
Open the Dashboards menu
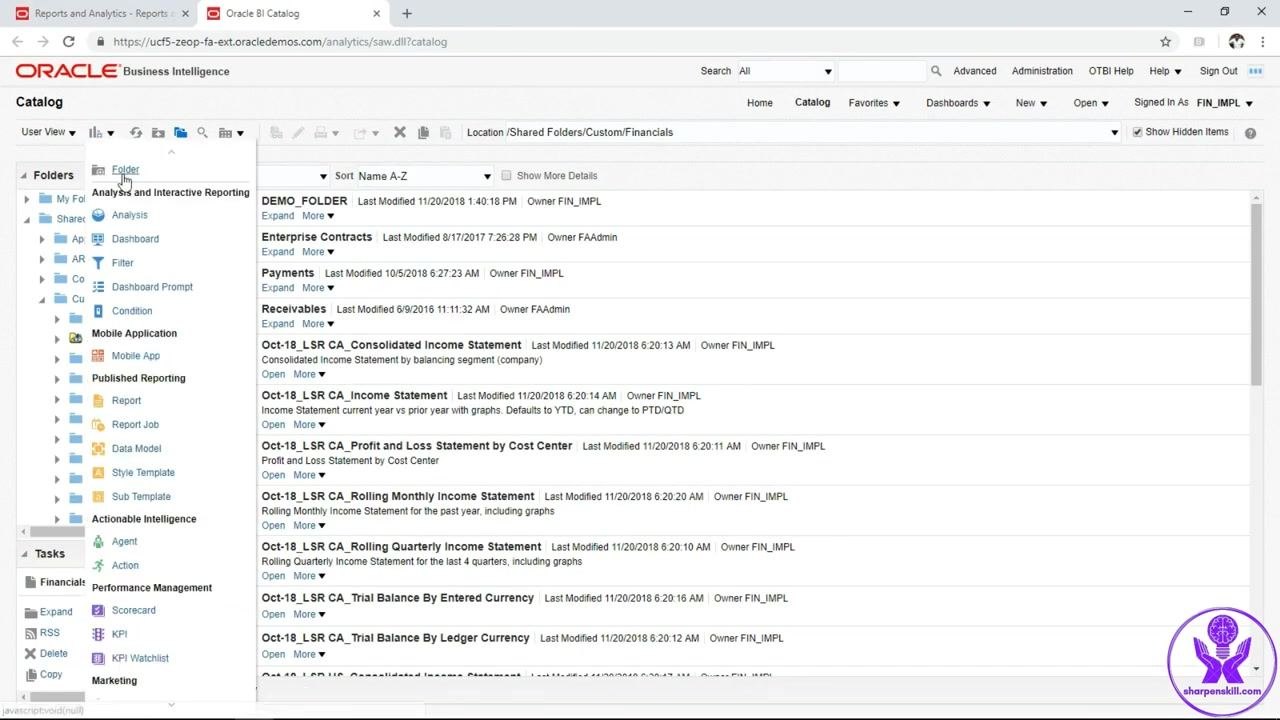(958, 103)
